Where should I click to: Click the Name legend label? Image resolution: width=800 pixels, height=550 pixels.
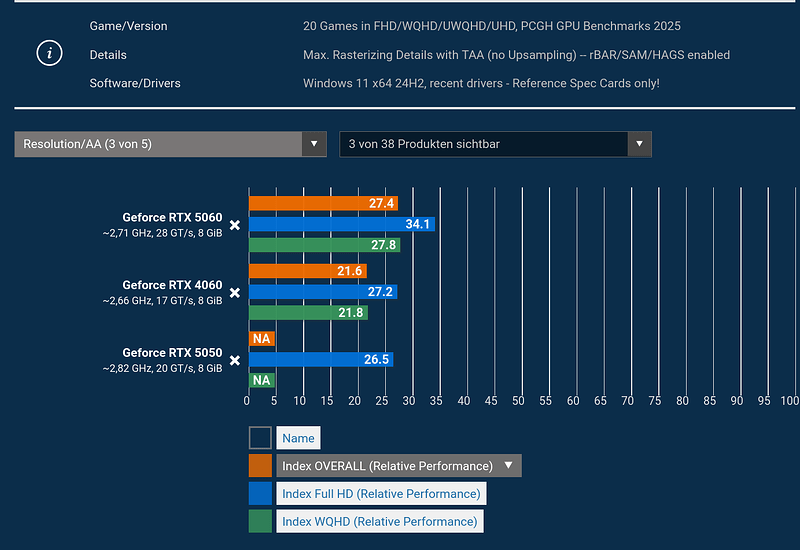(298, 438)
